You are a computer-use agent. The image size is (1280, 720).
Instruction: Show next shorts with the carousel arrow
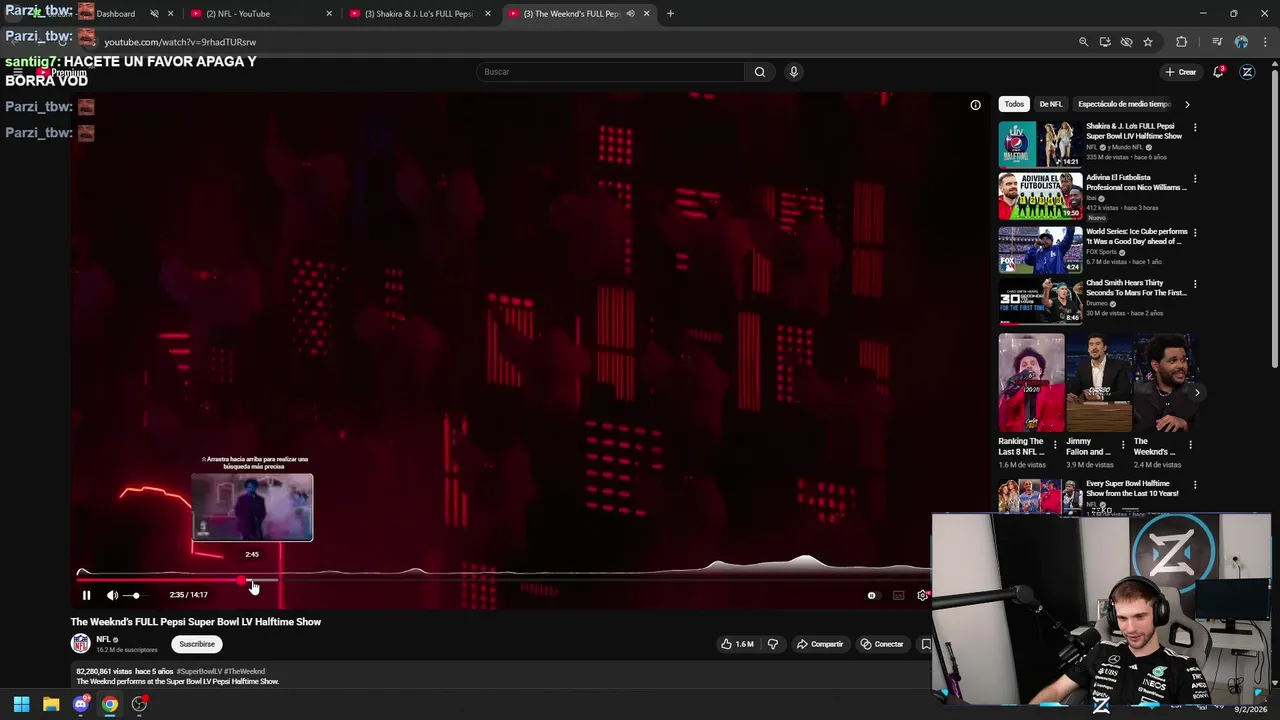[x=1197, y=392]
